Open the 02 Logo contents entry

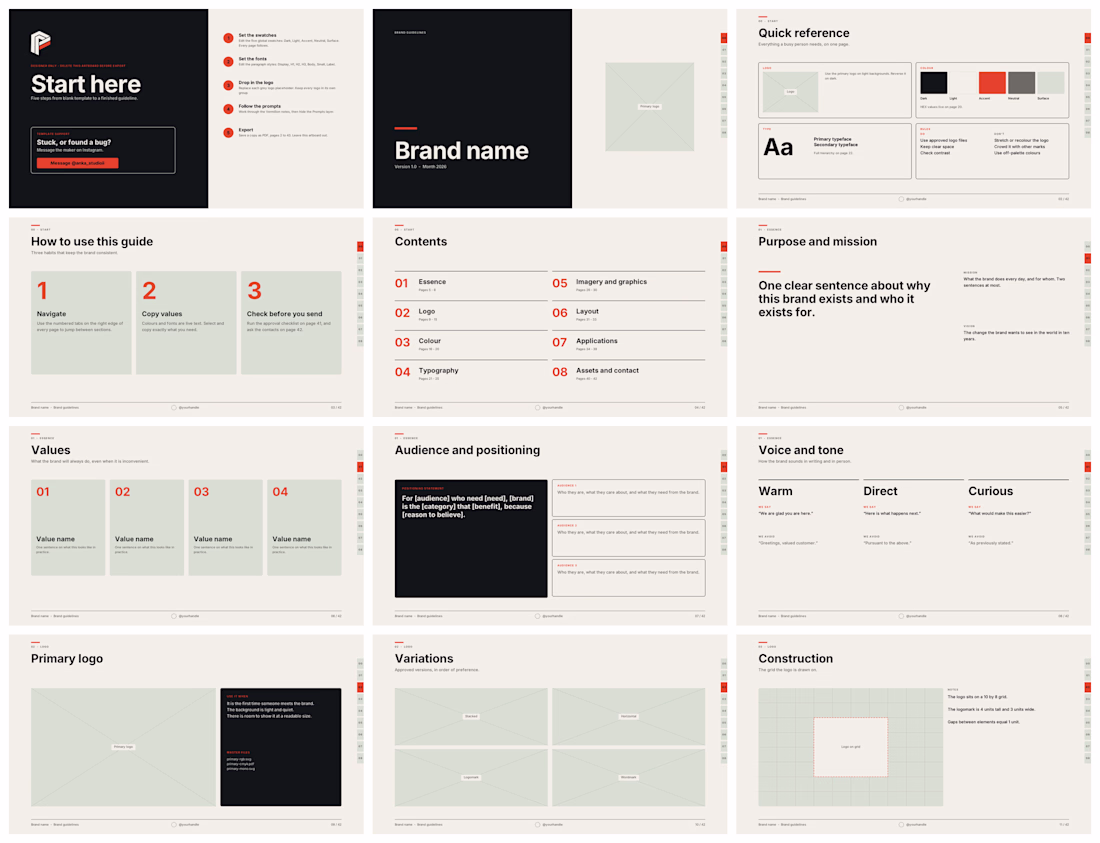pos(471,314)
